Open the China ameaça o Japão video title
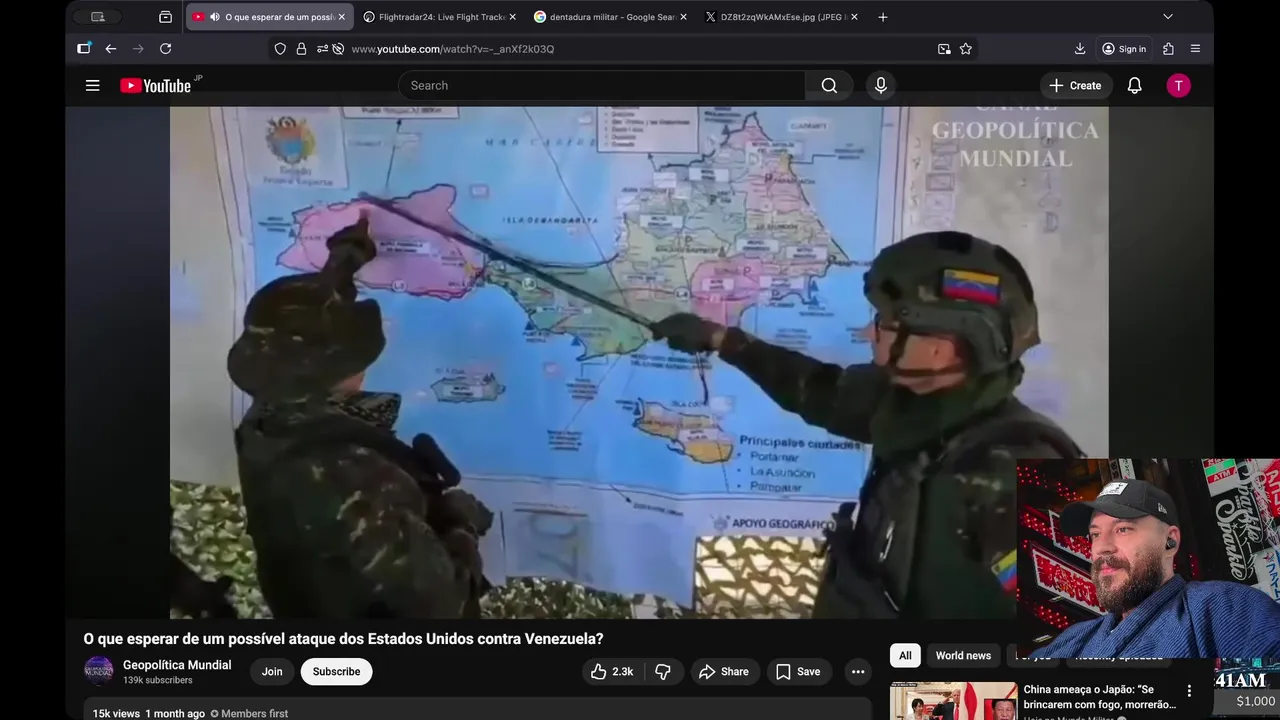Viewport: 1280px width, 720px height. (1100, 697)
